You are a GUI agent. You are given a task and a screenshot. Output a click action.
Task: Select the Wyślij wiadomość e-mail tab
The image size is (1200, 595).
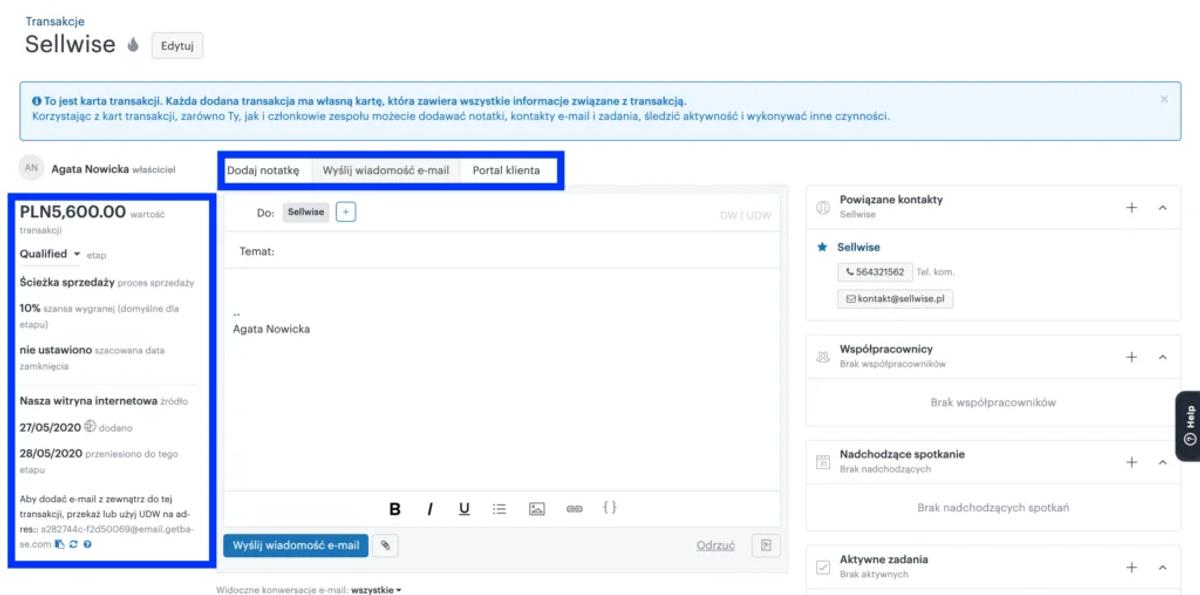tap(386, 170)
